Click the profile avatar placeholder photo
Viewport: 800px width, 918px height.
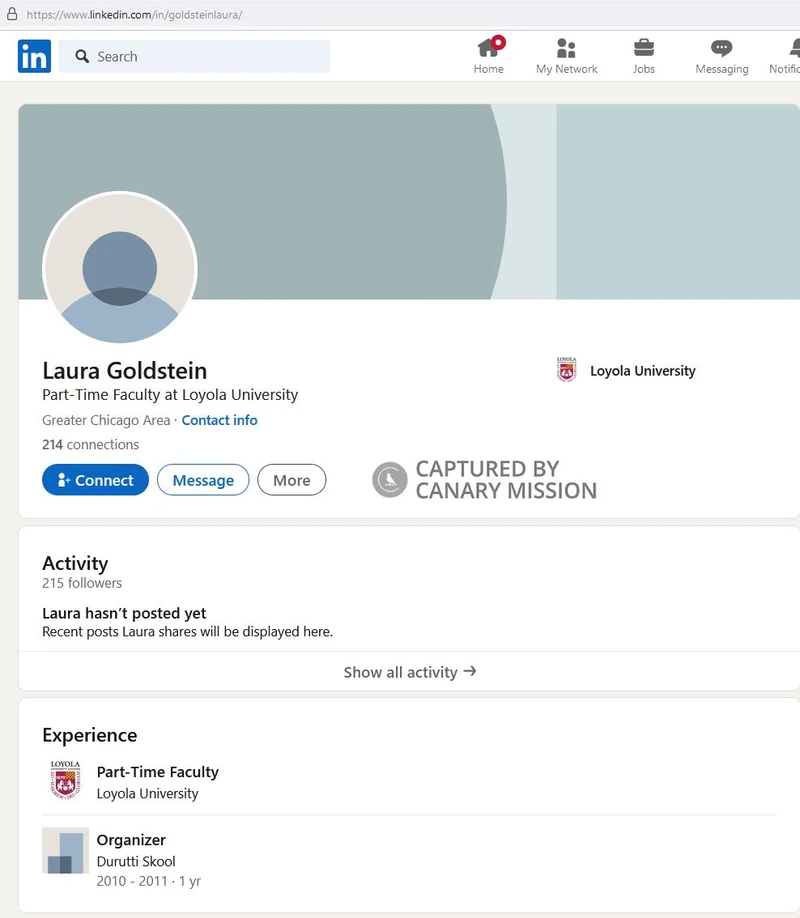coord(120,268)
